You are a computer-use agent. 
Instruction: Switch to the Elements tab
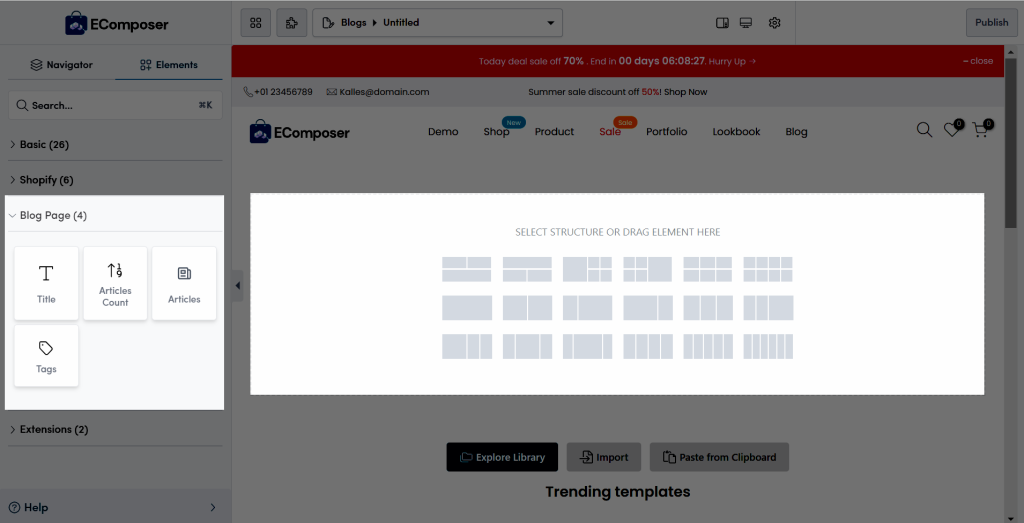point(168,65)
